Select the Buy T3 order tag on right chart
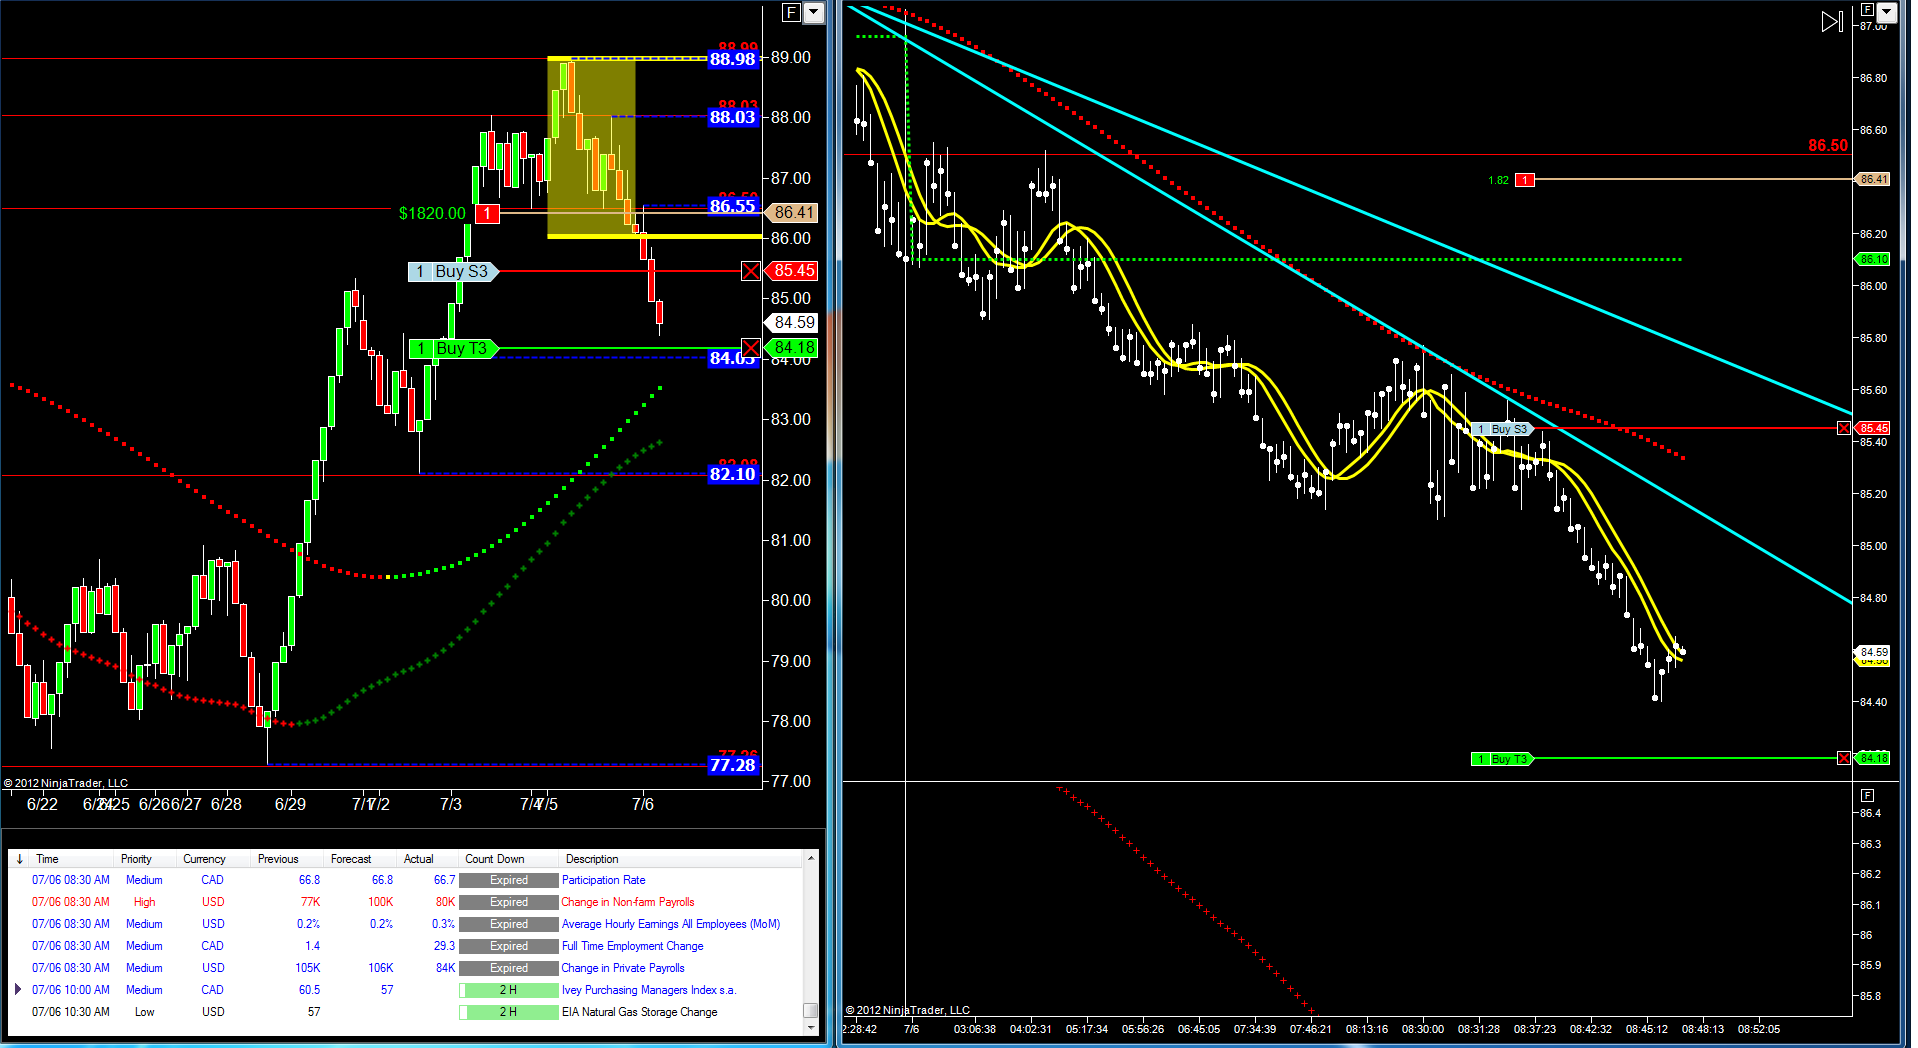This screenshot has width=1918, height=1048. 1502,759
